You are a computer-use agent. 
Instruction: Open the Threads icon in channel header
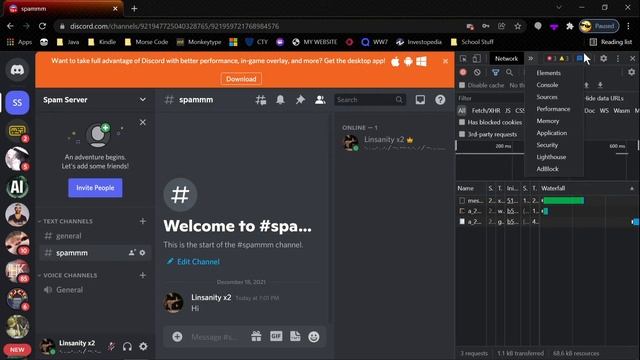pos(261,100)
